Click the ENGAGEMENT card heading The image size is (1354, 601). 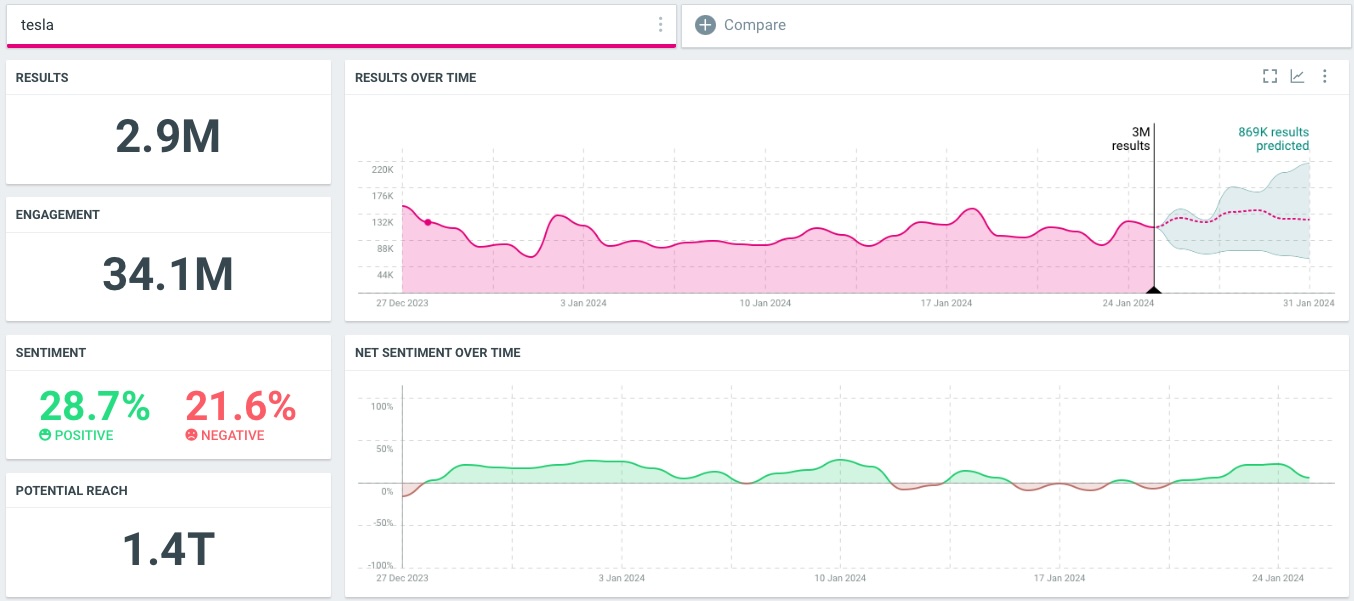pyautogui.click(x=58, y=215)
